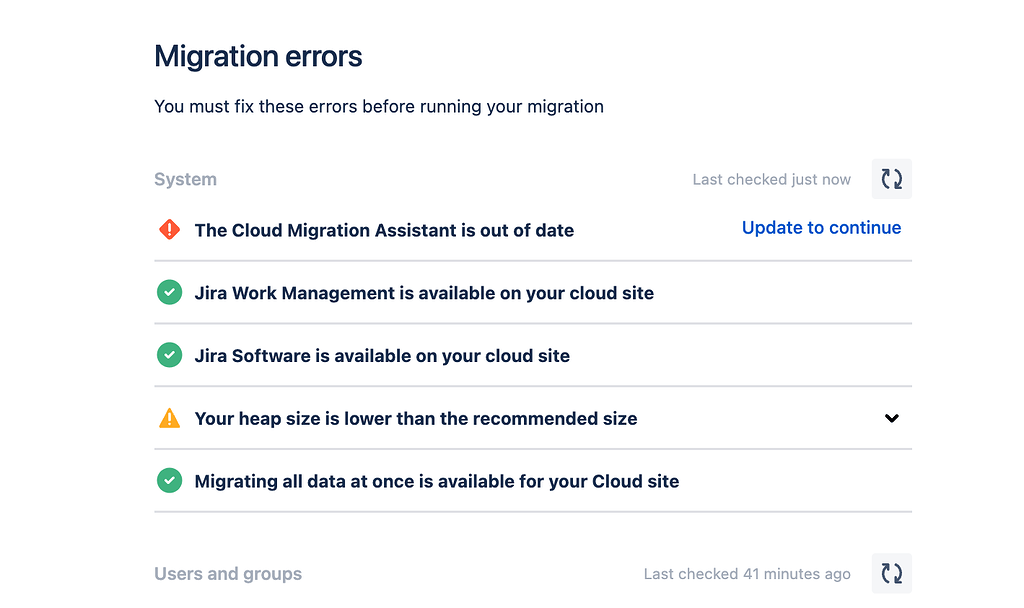This screenshot has width=1024, height=608.
Task: Refresh the Users and groups checks
Action: [x=891, y=573]
